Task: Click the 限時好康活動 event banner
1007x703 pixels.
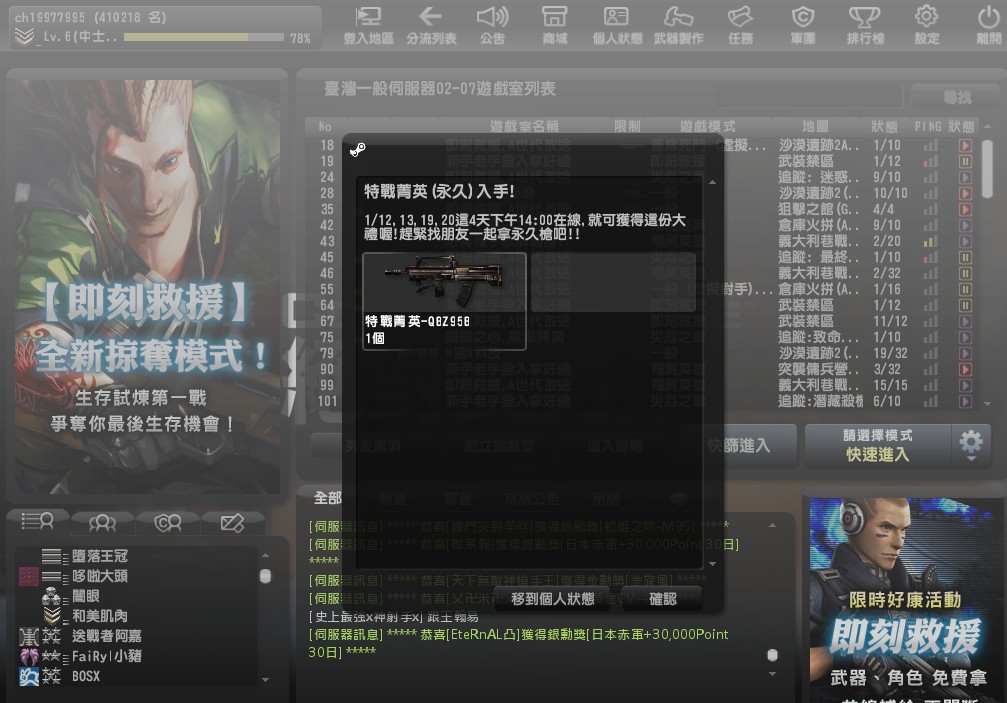Action: coord(905,600)
